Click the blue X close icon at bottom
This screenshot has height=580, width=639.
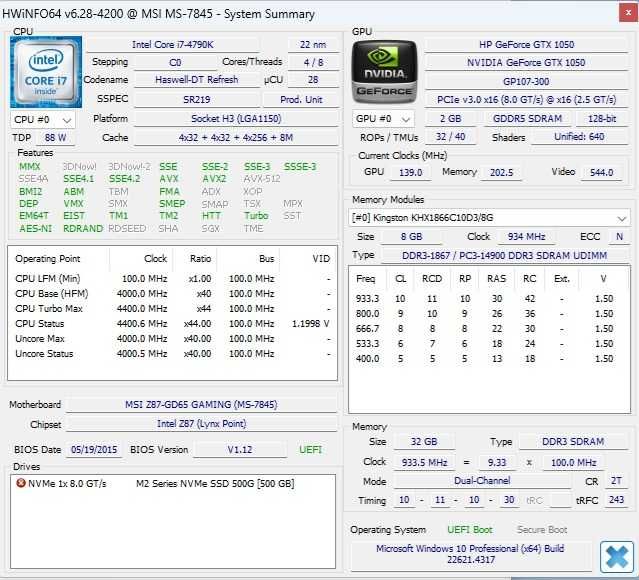click(617, 557)
